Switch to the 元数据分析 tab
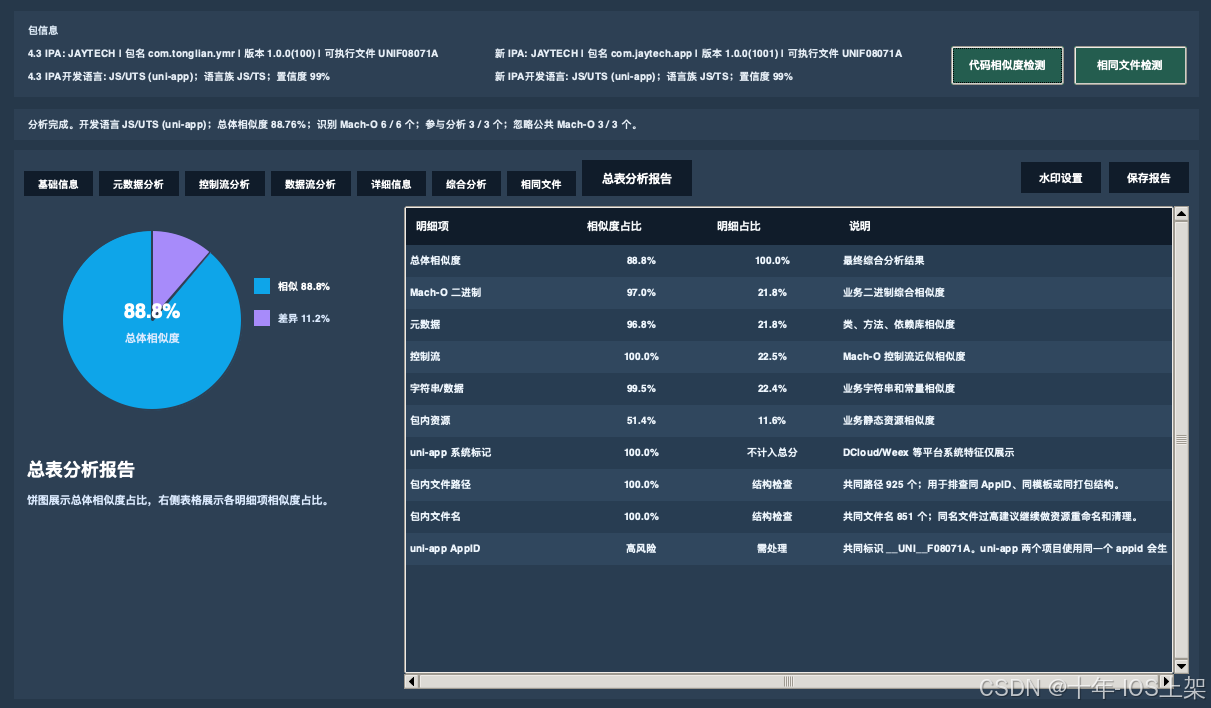Screen dimensions: 1211x708 point(138,184)
